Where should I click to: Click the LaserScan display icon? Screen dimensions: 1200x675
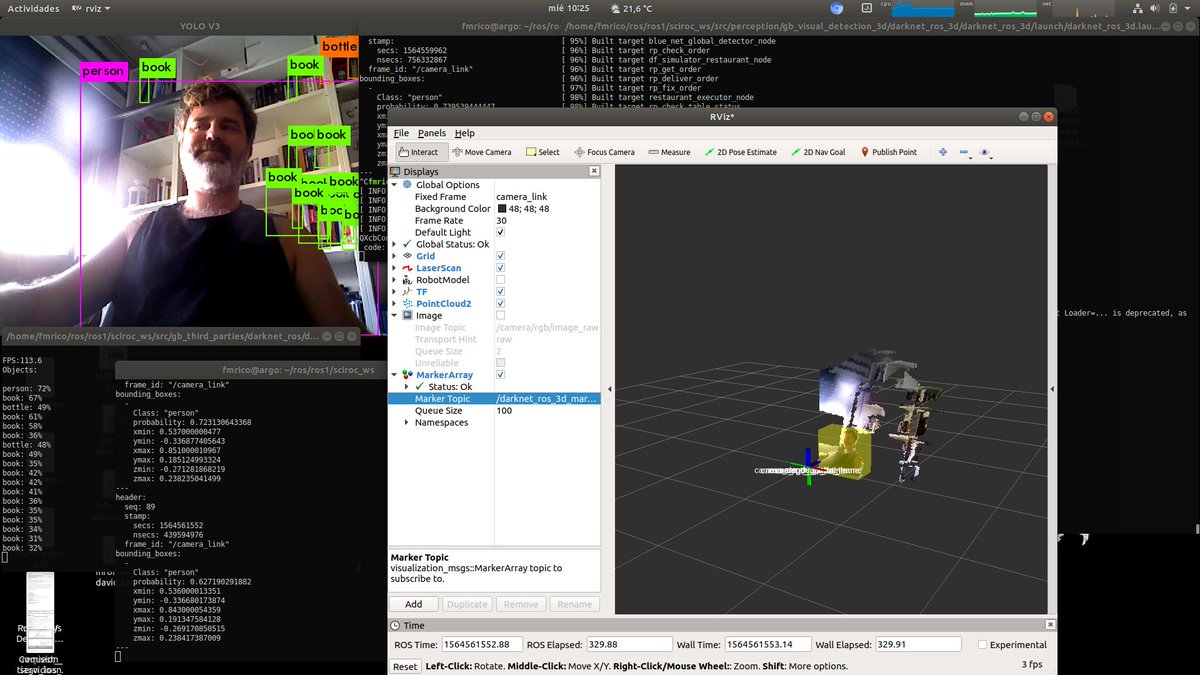tap(407, 268)
